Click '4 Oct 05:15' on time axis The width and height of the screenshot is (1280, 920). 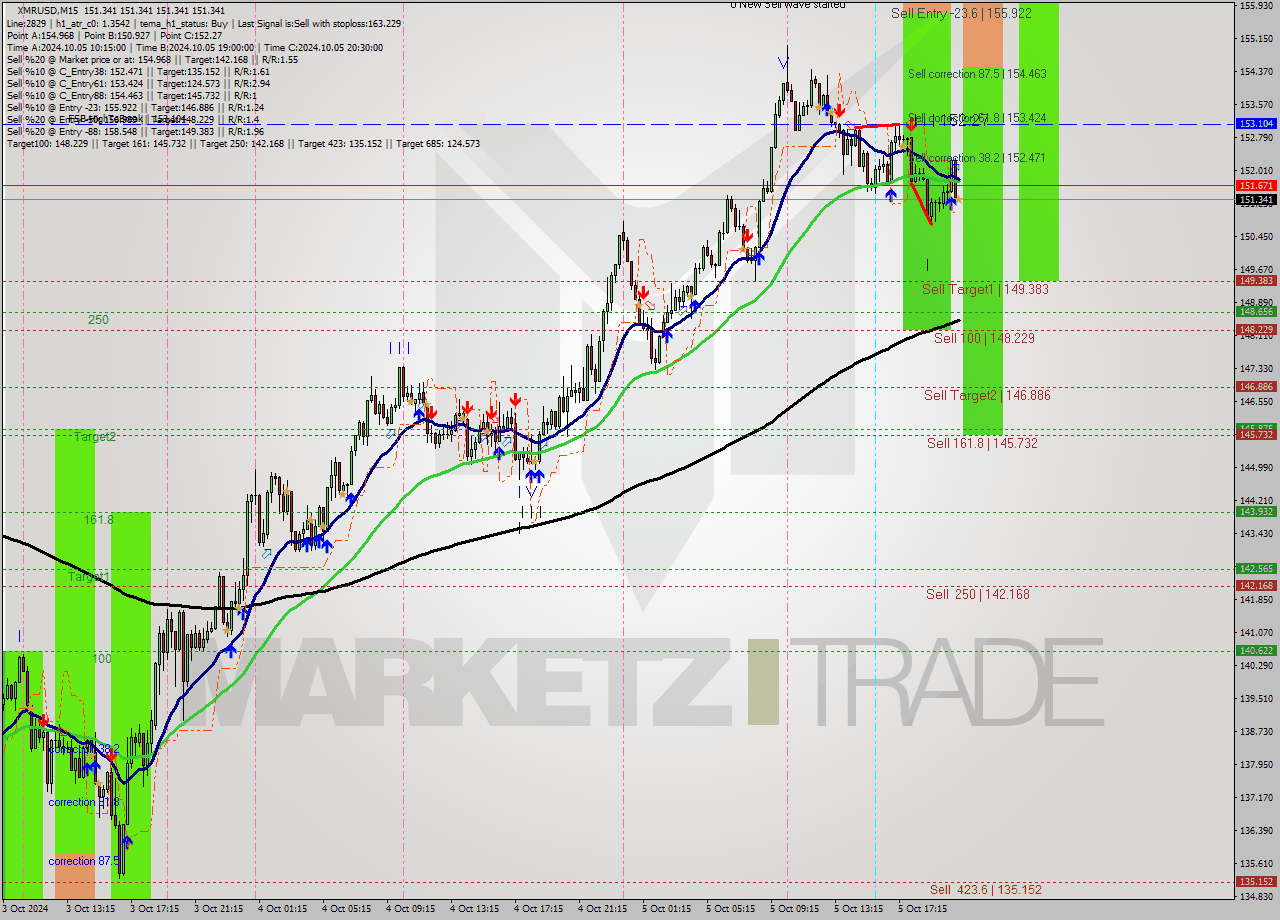tap(347, 909)
